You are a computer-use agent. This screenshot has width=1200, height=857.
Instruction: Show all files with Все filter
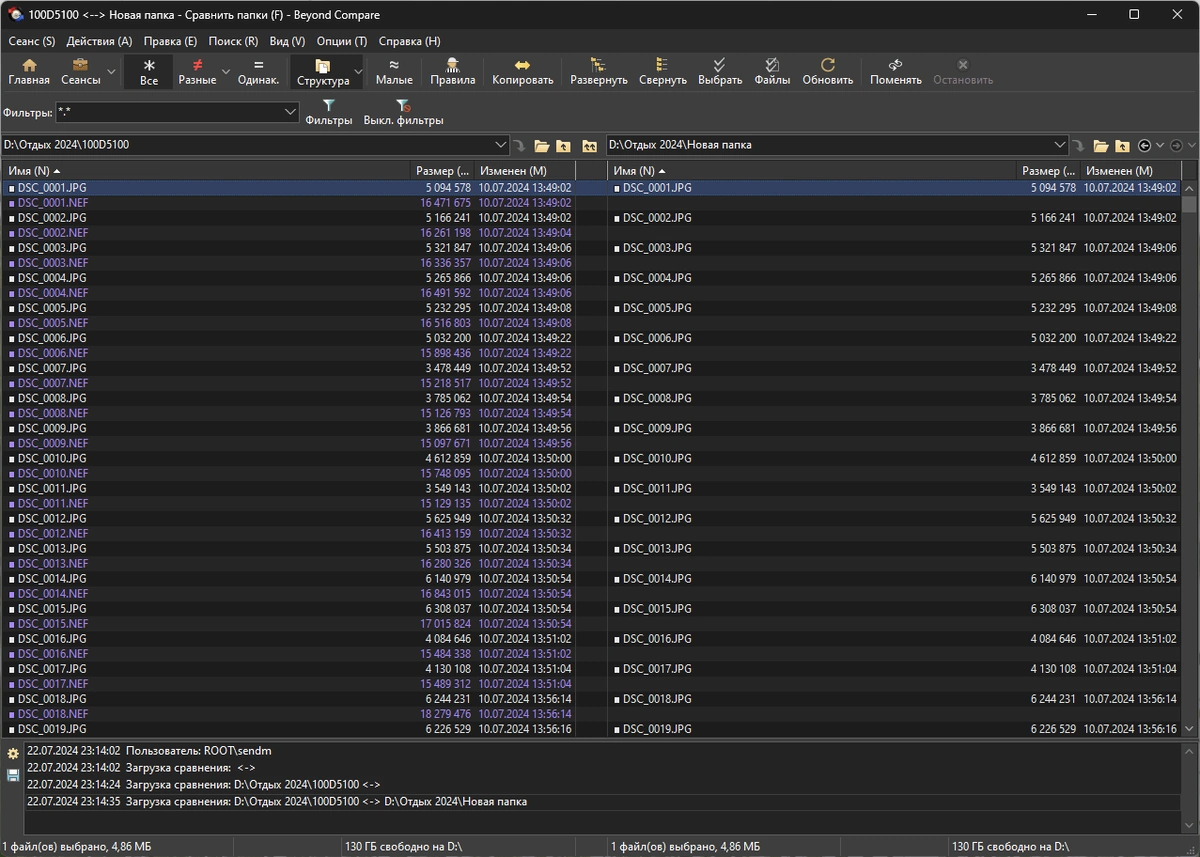point(149,72)
